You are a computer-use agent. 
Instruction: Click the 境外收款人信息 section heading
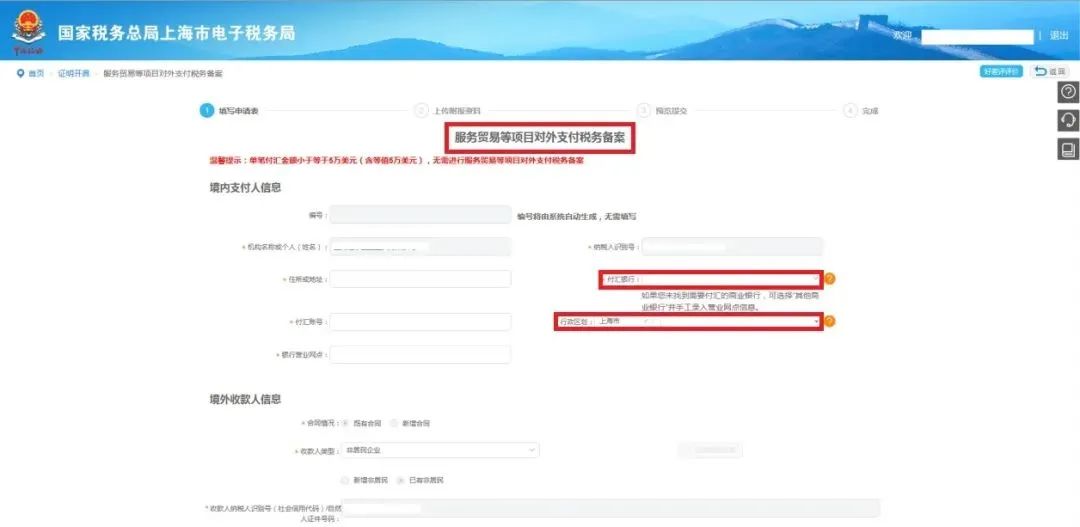click(245, 400)
